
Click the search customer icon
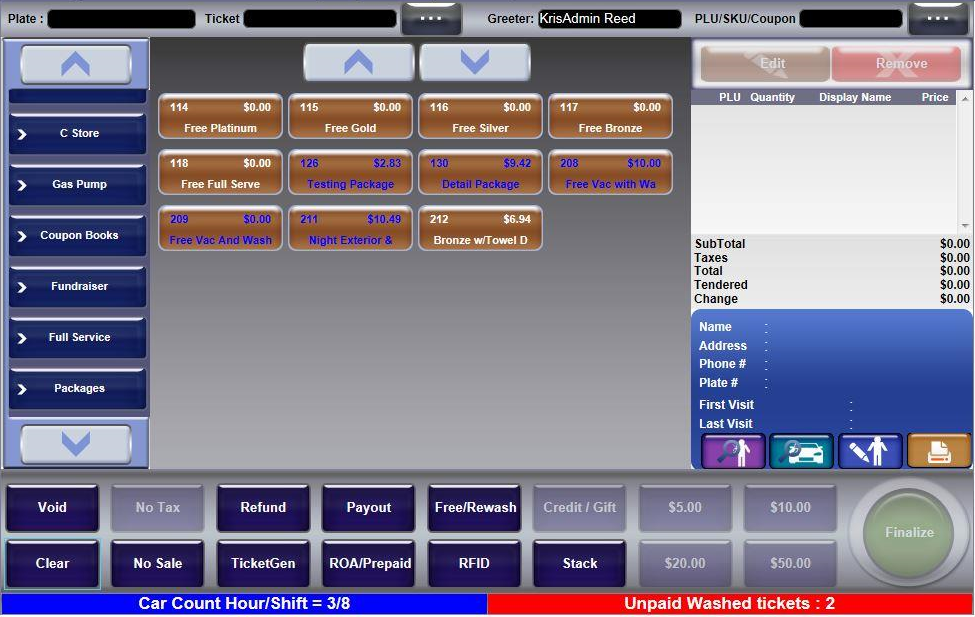[733, 451]
